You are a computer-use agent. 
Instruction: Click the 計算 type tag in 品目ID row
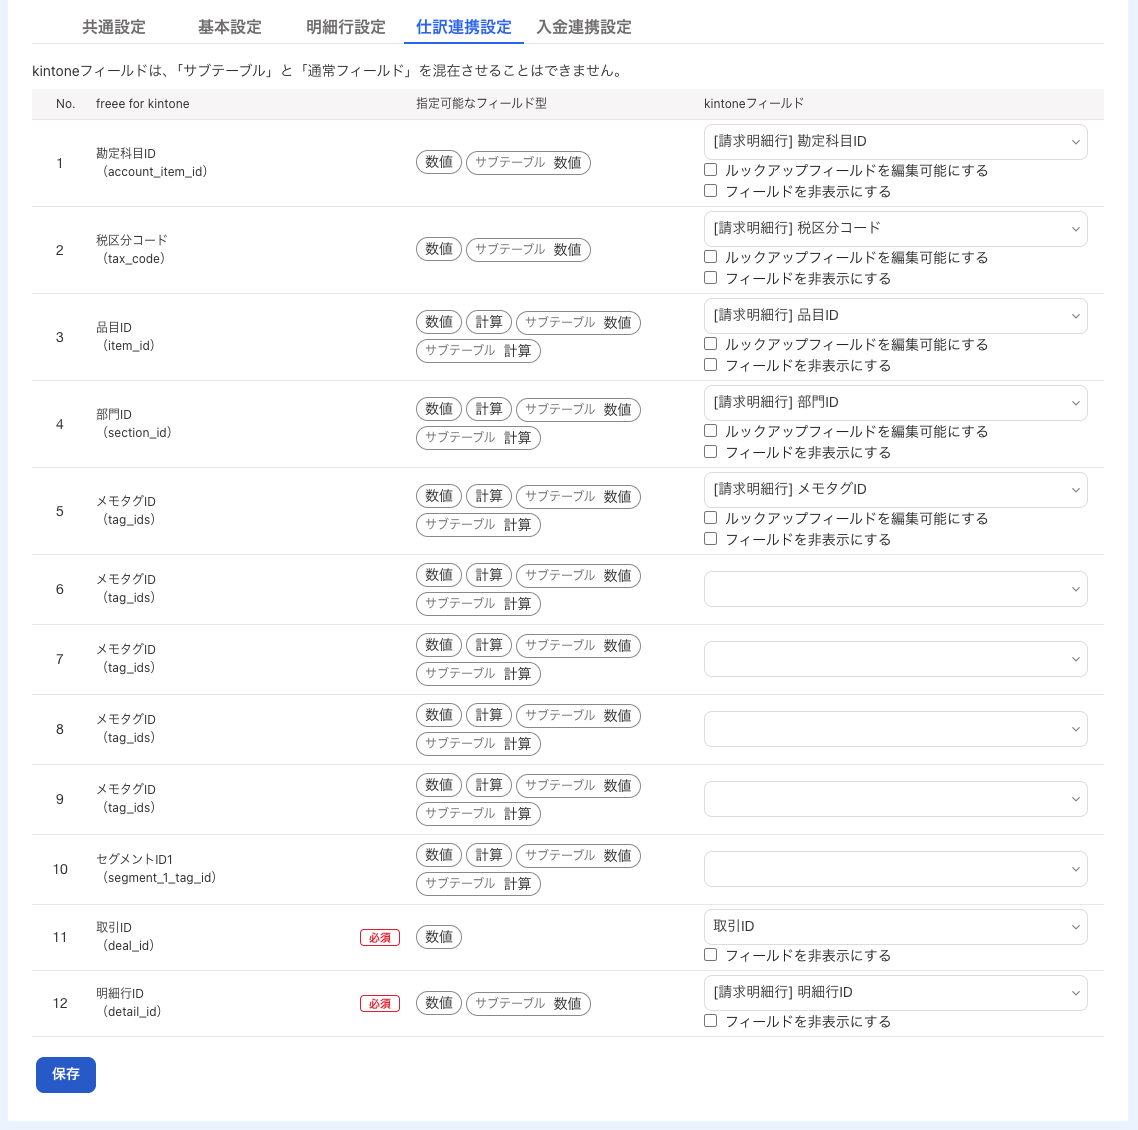click(x=488, y=322)
